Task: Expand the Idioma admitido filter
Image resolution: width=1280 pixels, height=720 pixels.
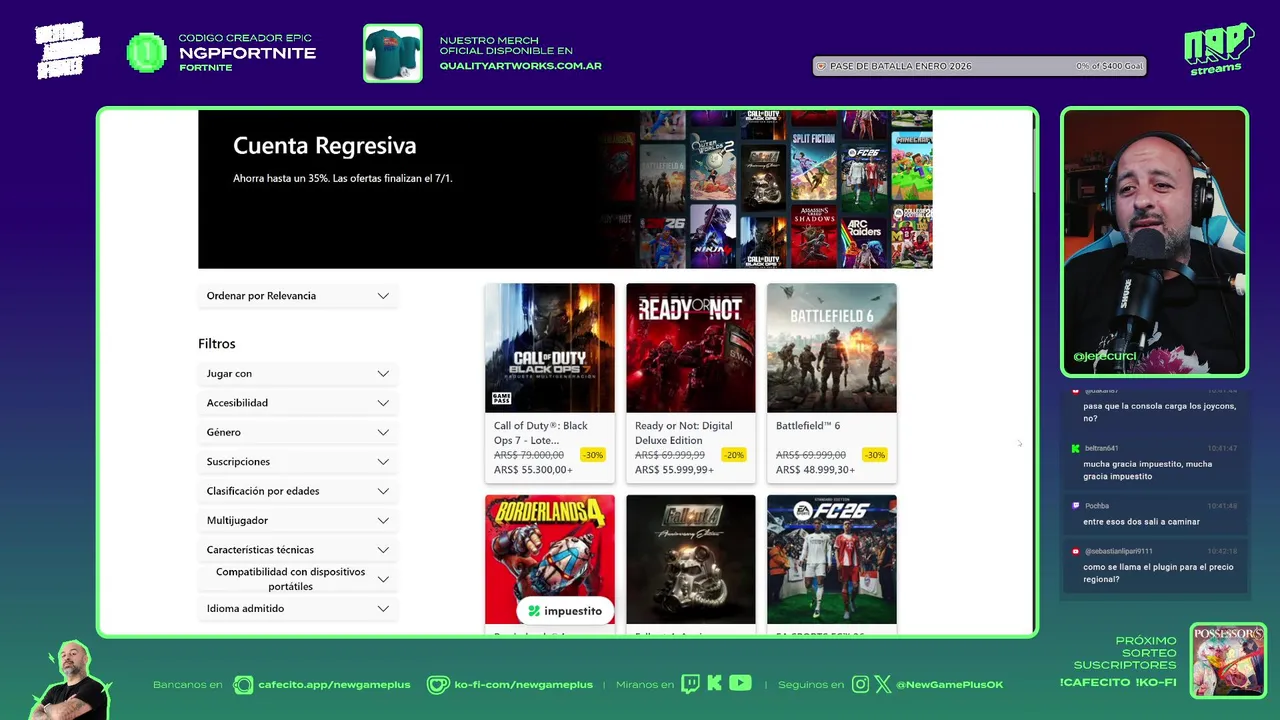Action: 298,609
